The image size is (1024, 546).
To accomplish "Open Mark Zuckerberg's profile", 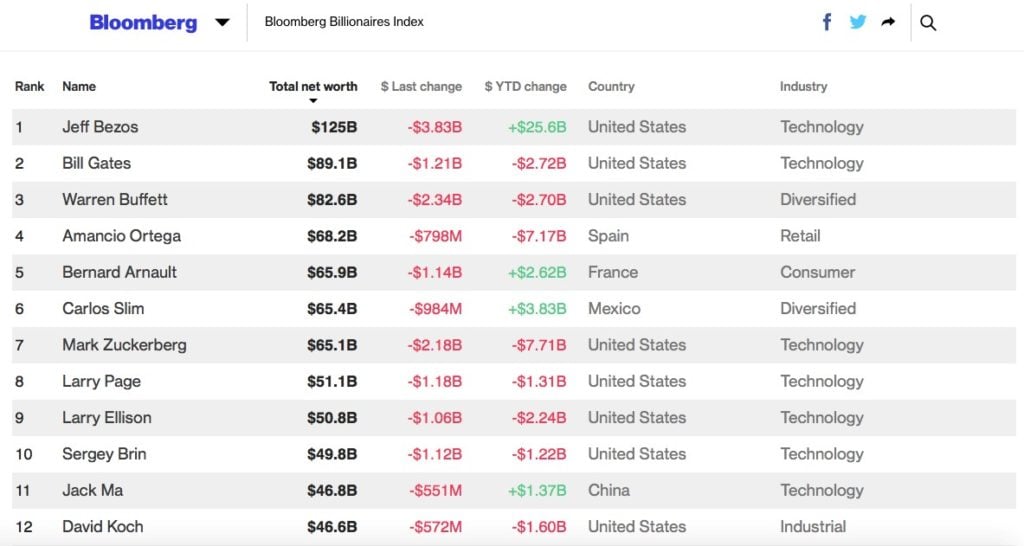I will click(x=124, y=345).
